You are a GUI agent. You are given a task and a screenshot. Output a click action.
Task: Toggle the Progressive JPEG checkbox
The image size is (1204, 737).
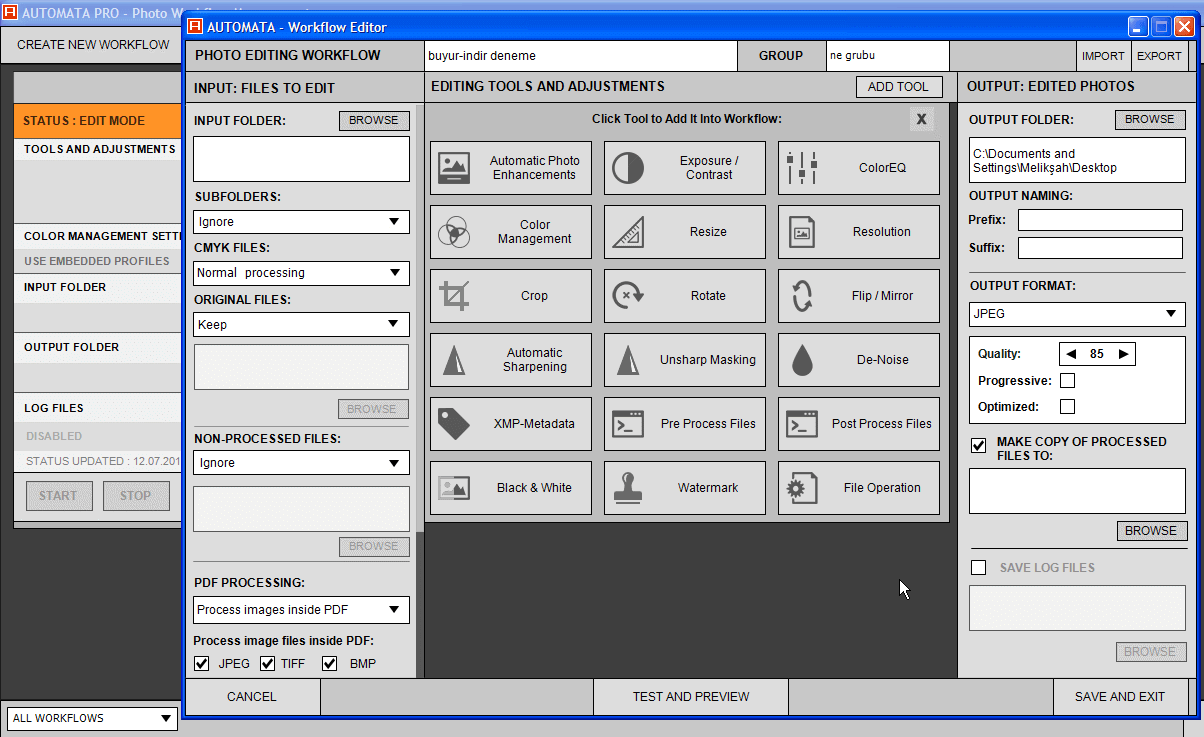1067,381
